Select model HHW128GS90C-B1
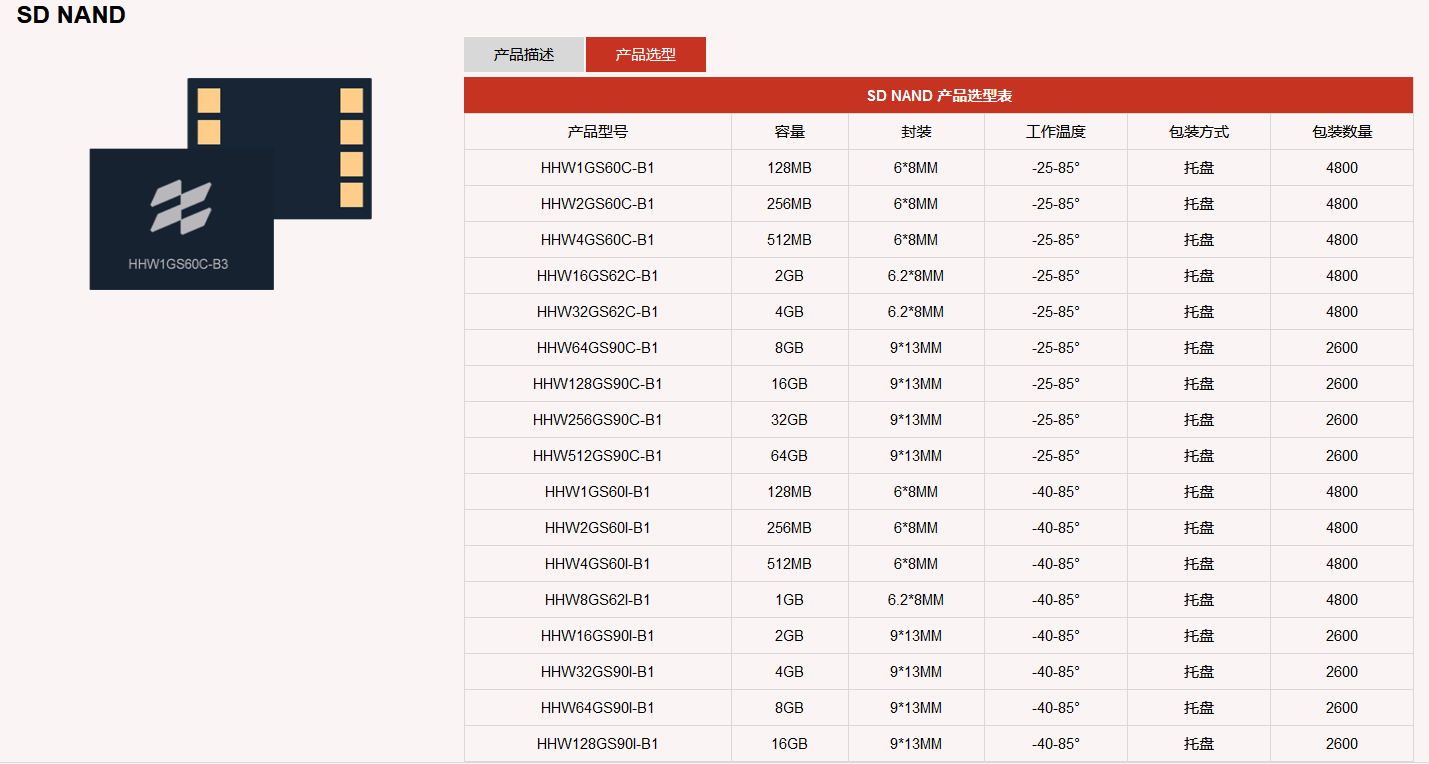Viewport: 1429px width, 764px height. pos(598,384)
